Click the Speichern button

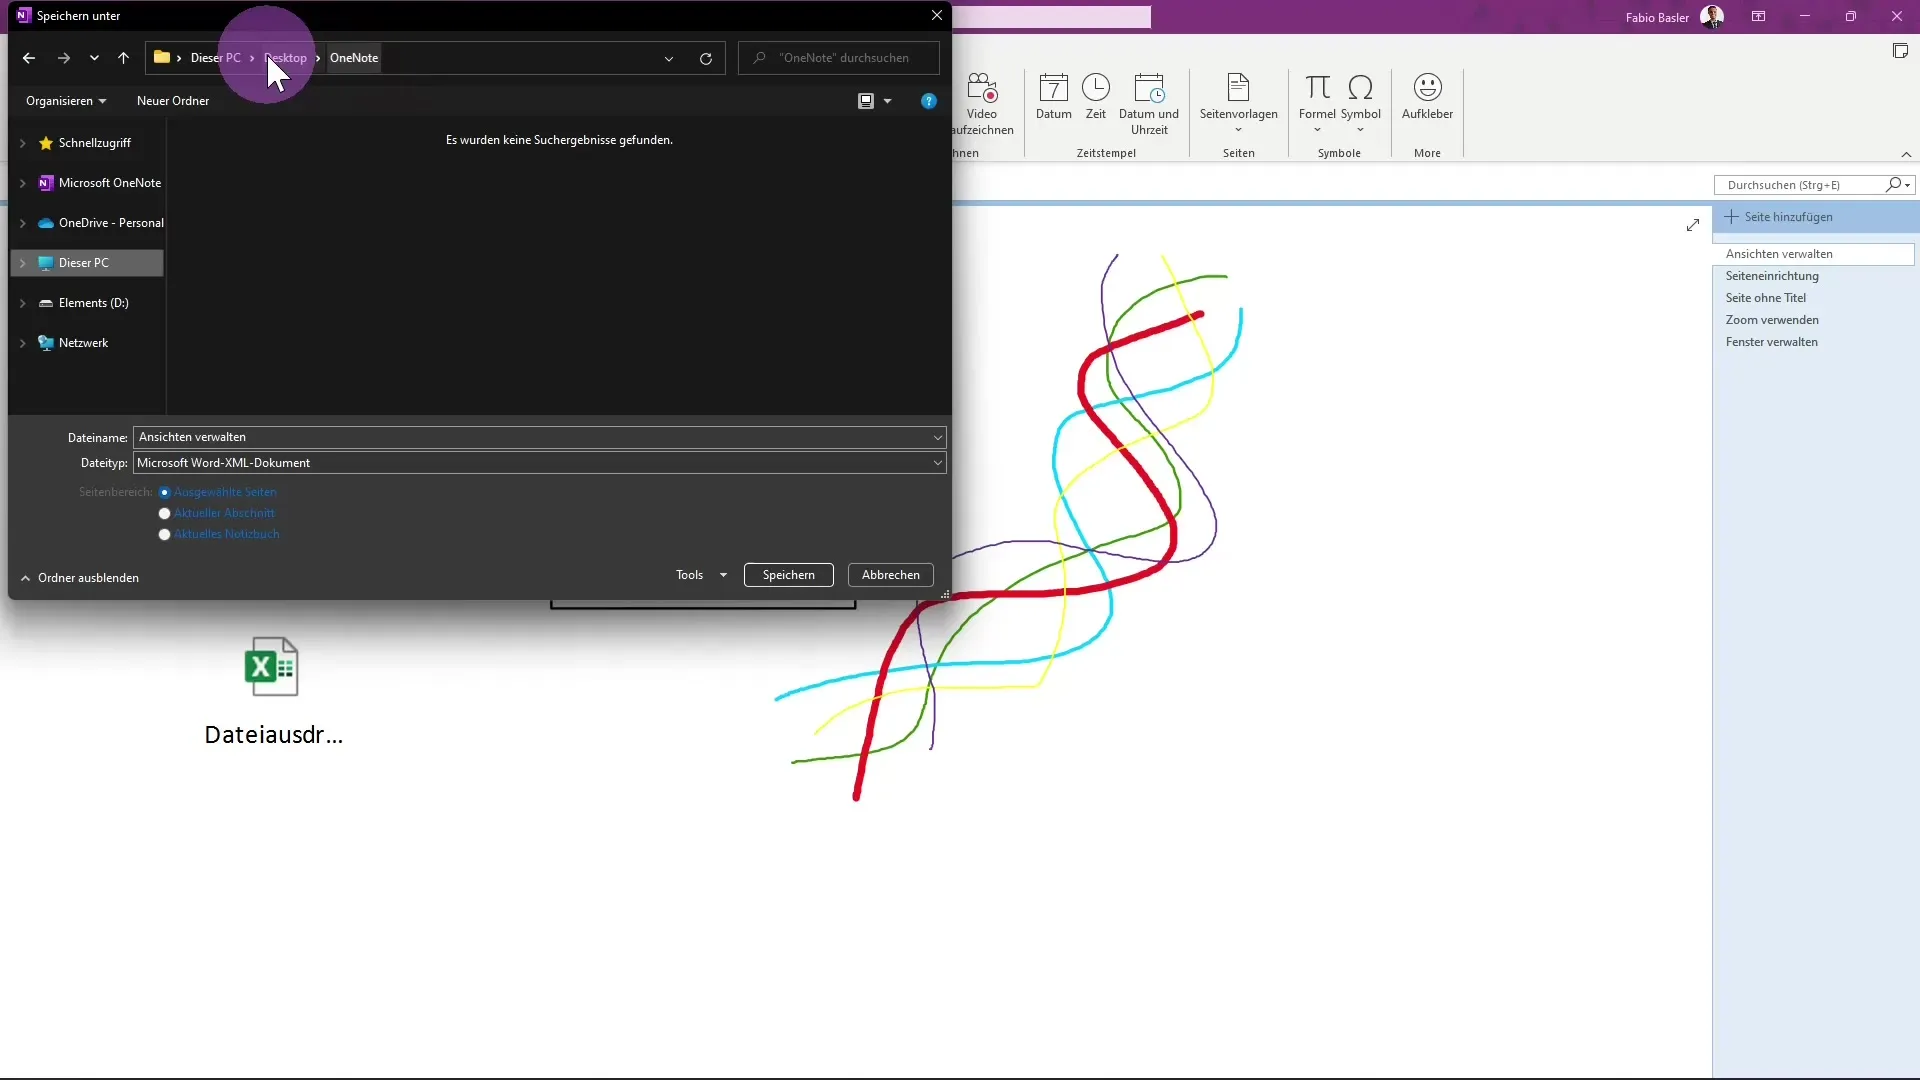788,575
